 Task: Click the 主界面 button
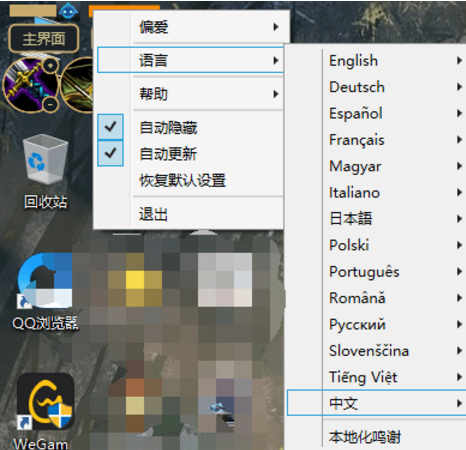pyautogui.click(x=44, y=39)
